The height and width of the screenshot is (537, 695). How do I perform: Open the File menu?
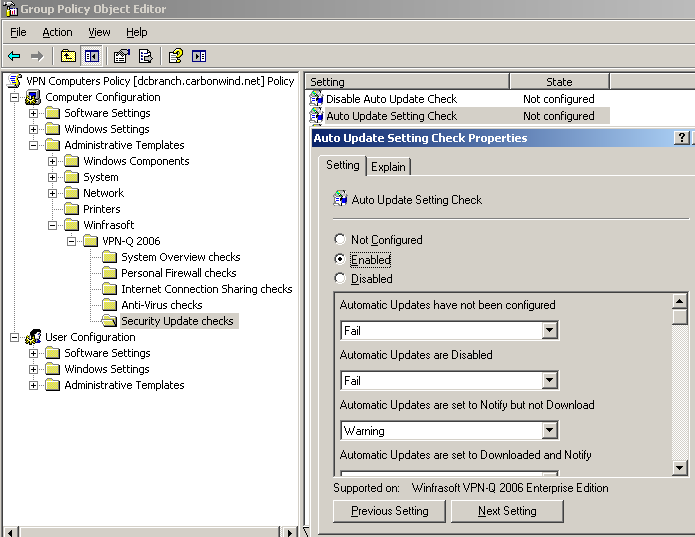click(x=18, y=32)
